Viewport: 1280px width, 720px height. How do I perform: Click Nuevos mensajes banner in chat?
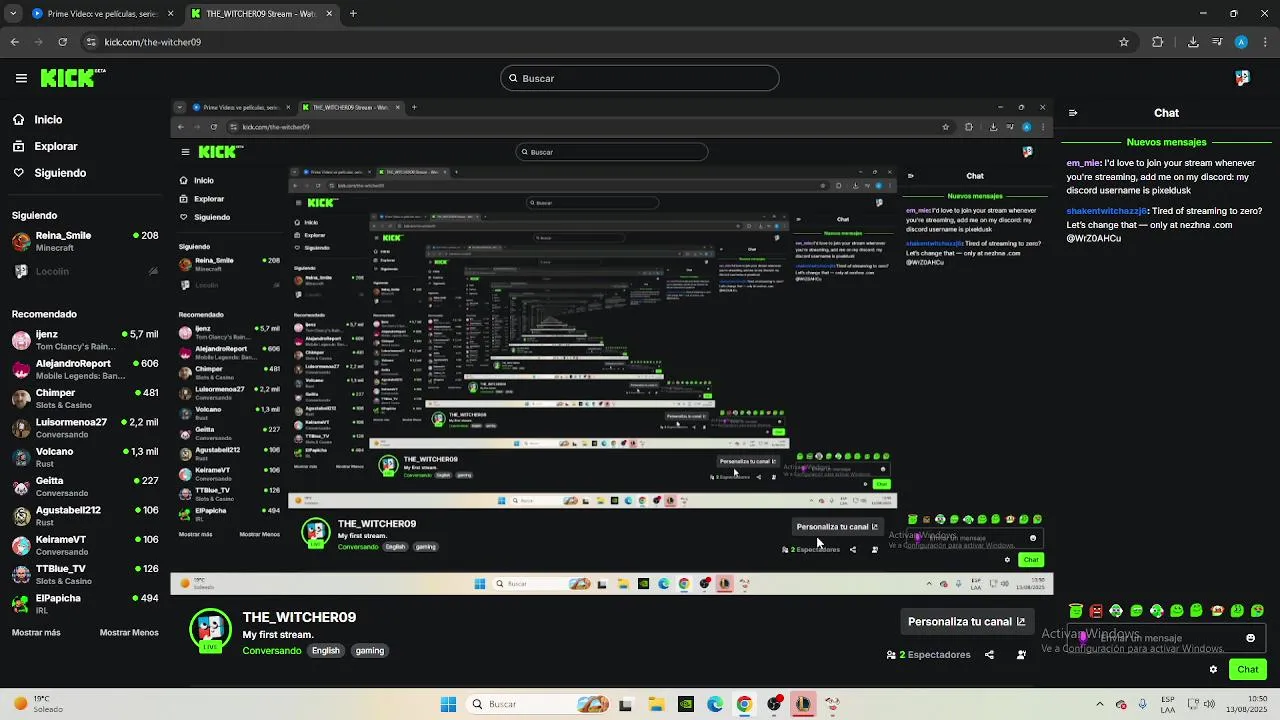point(1167,143)
